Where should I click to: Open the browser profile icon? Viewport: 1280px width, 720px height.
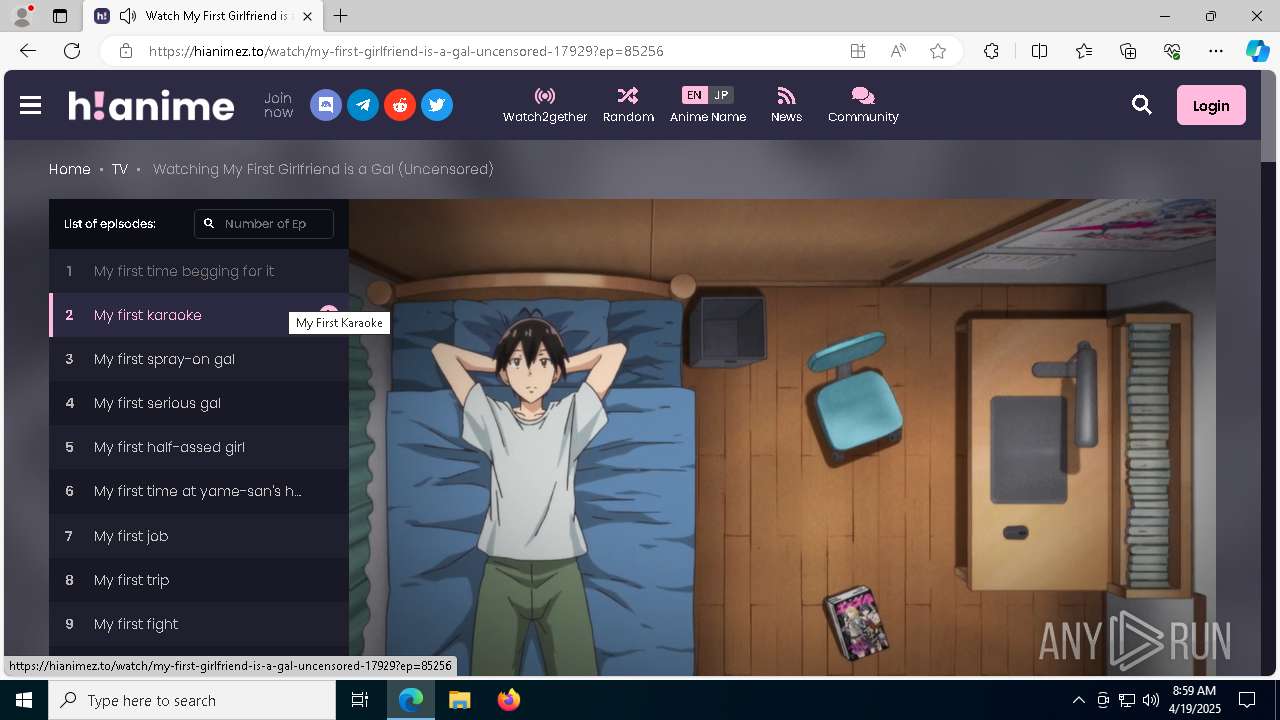[22, 16]
